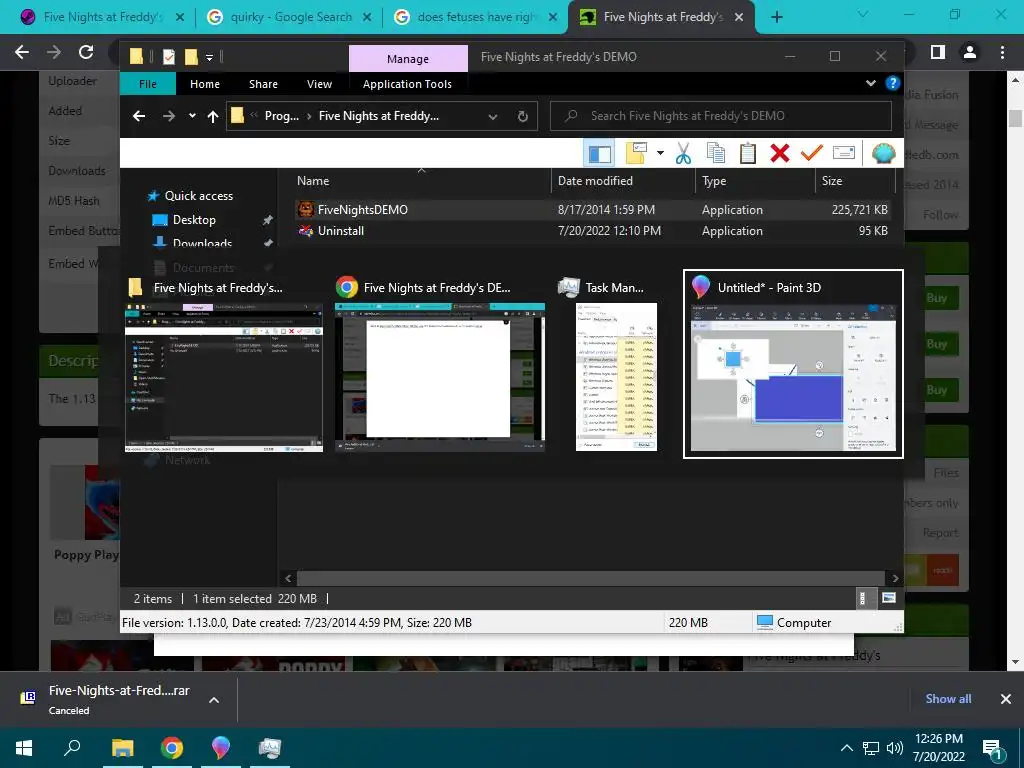Click the red X Delete icon
Viewport: 1024px width, 768px height.
[x=780, y=153]
